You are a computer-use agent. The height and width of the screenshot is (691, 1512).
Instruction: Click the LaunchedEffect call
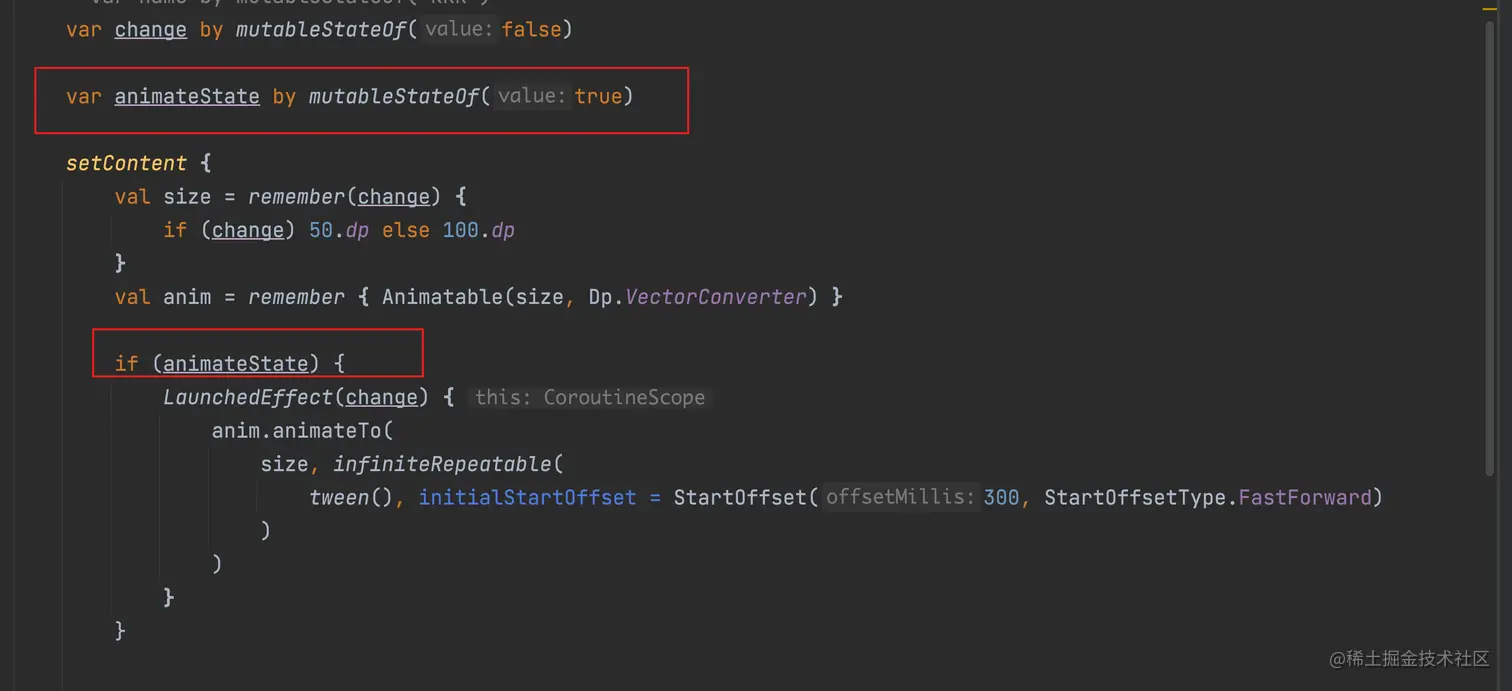tap(248, 397)
